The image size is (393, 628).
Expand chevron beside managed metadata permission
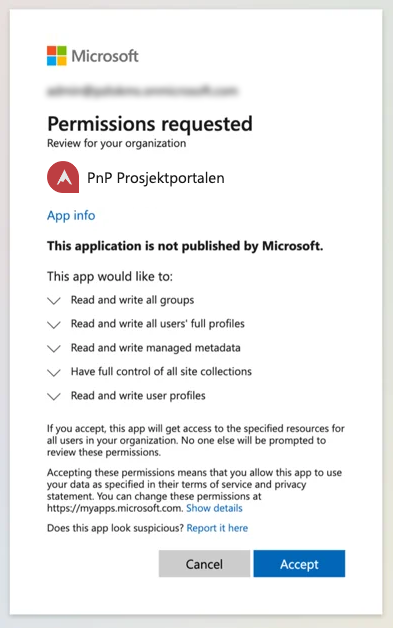coord(54,348)
